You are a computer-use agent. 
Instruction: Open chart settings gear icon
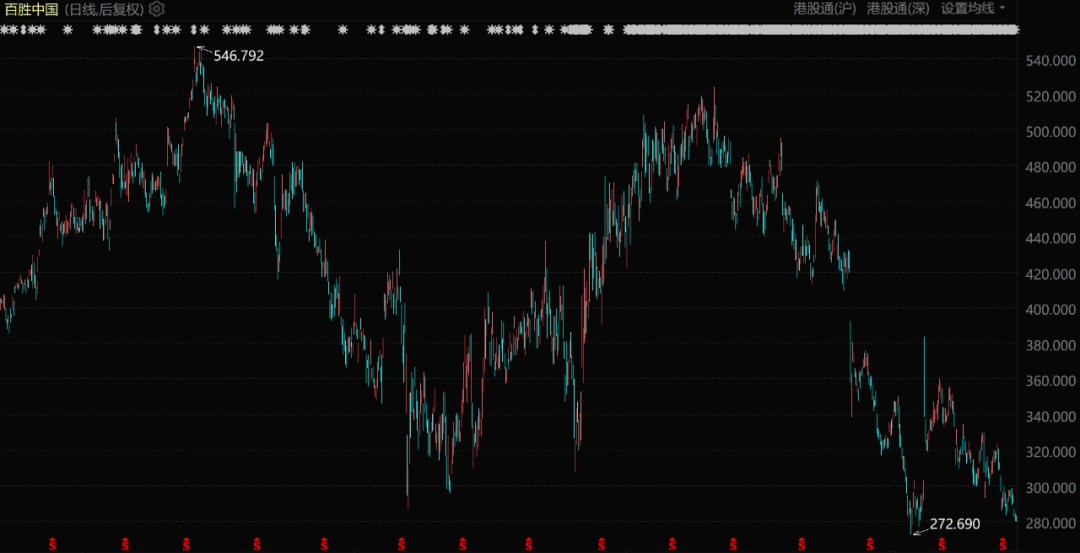pos(156,9)
